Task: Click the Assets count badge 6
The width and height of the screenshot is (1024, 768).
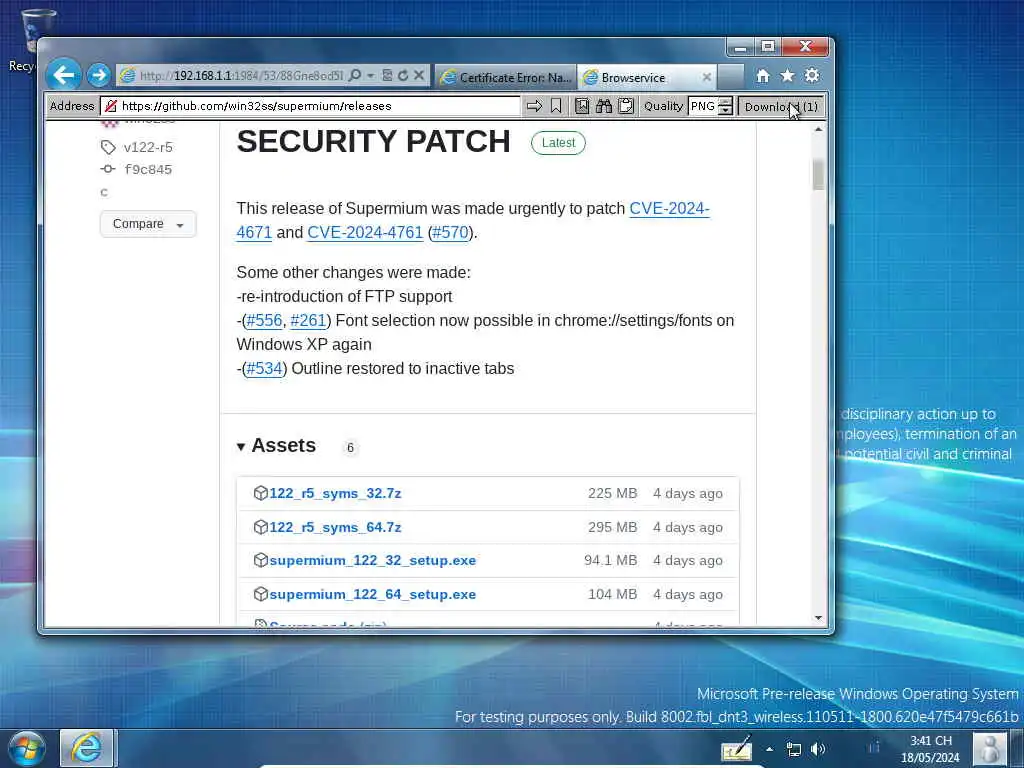Action: pyautogui.click(x=350, y=447)
